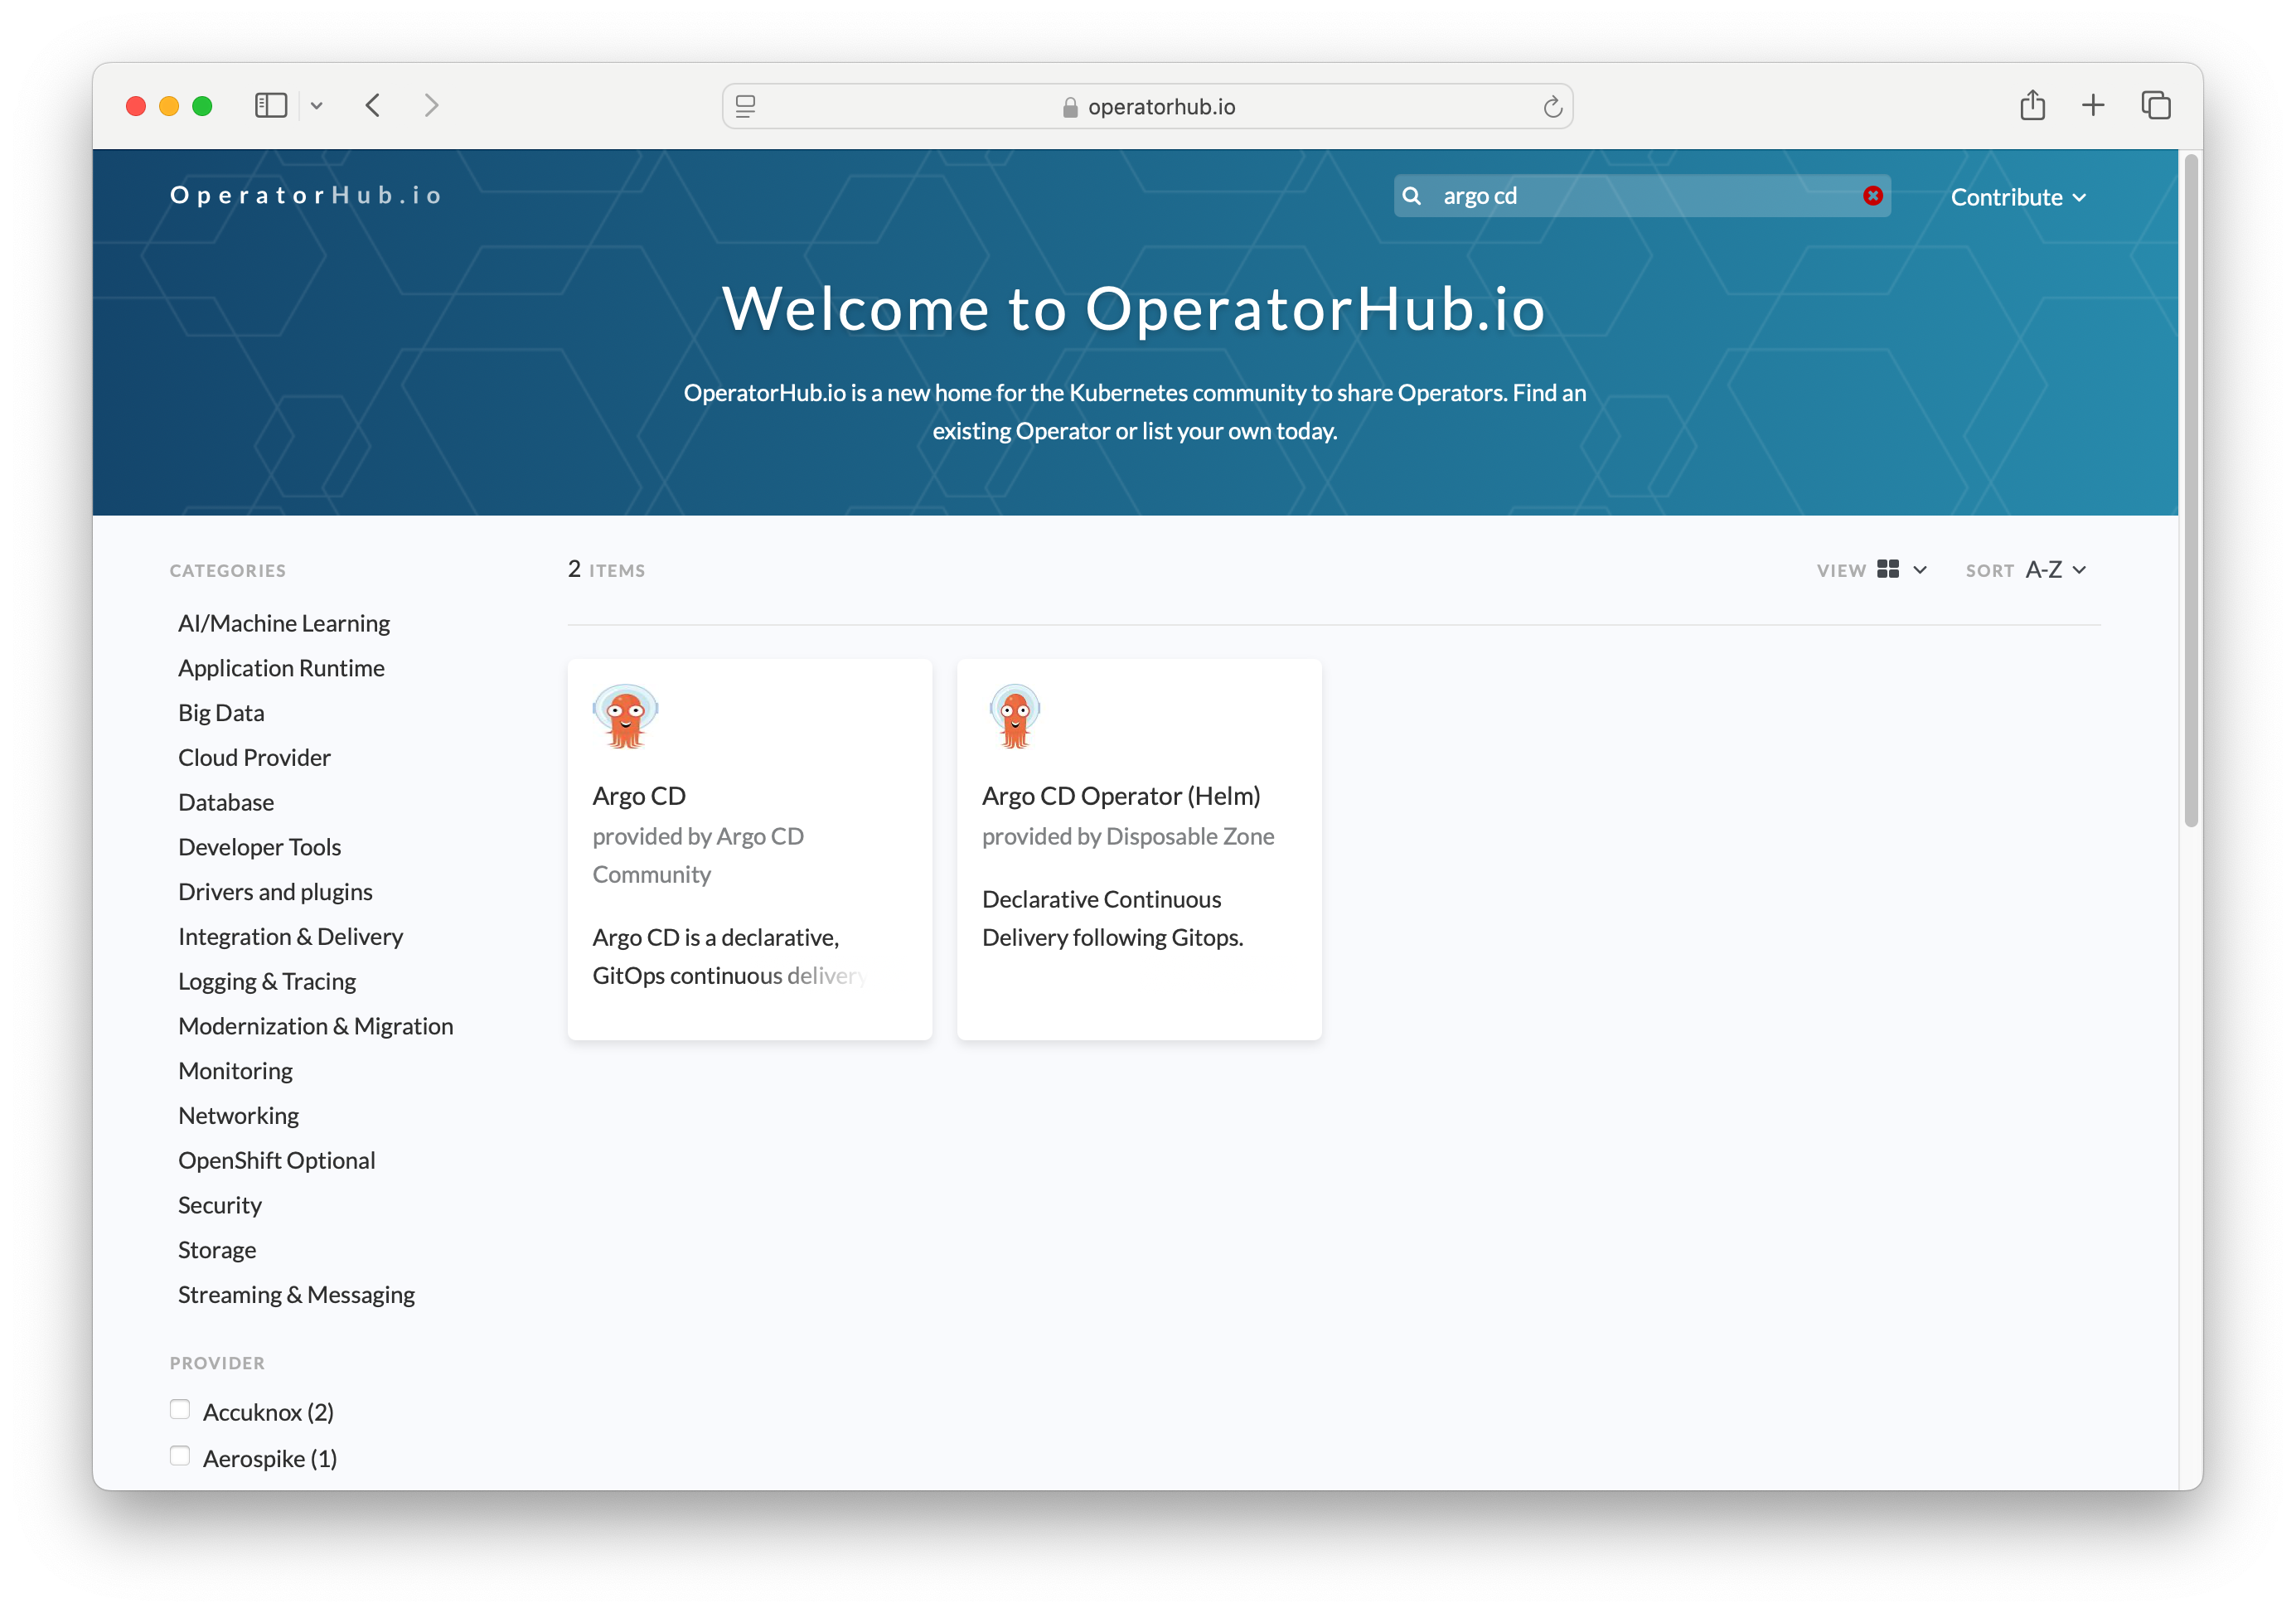Open a new tab with the plus icon
This screenshot has height=1613, width=2296.
2094,105
